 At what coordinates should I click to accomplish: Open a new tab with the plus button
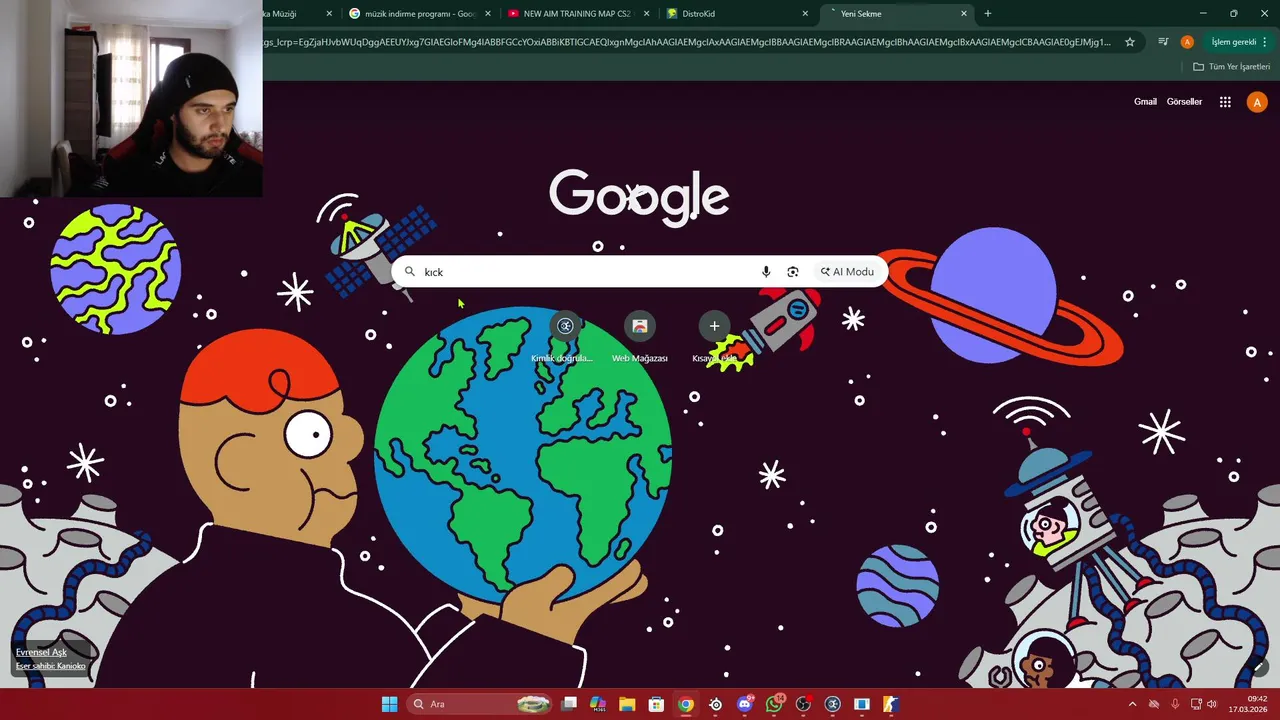tap(988, 14)
